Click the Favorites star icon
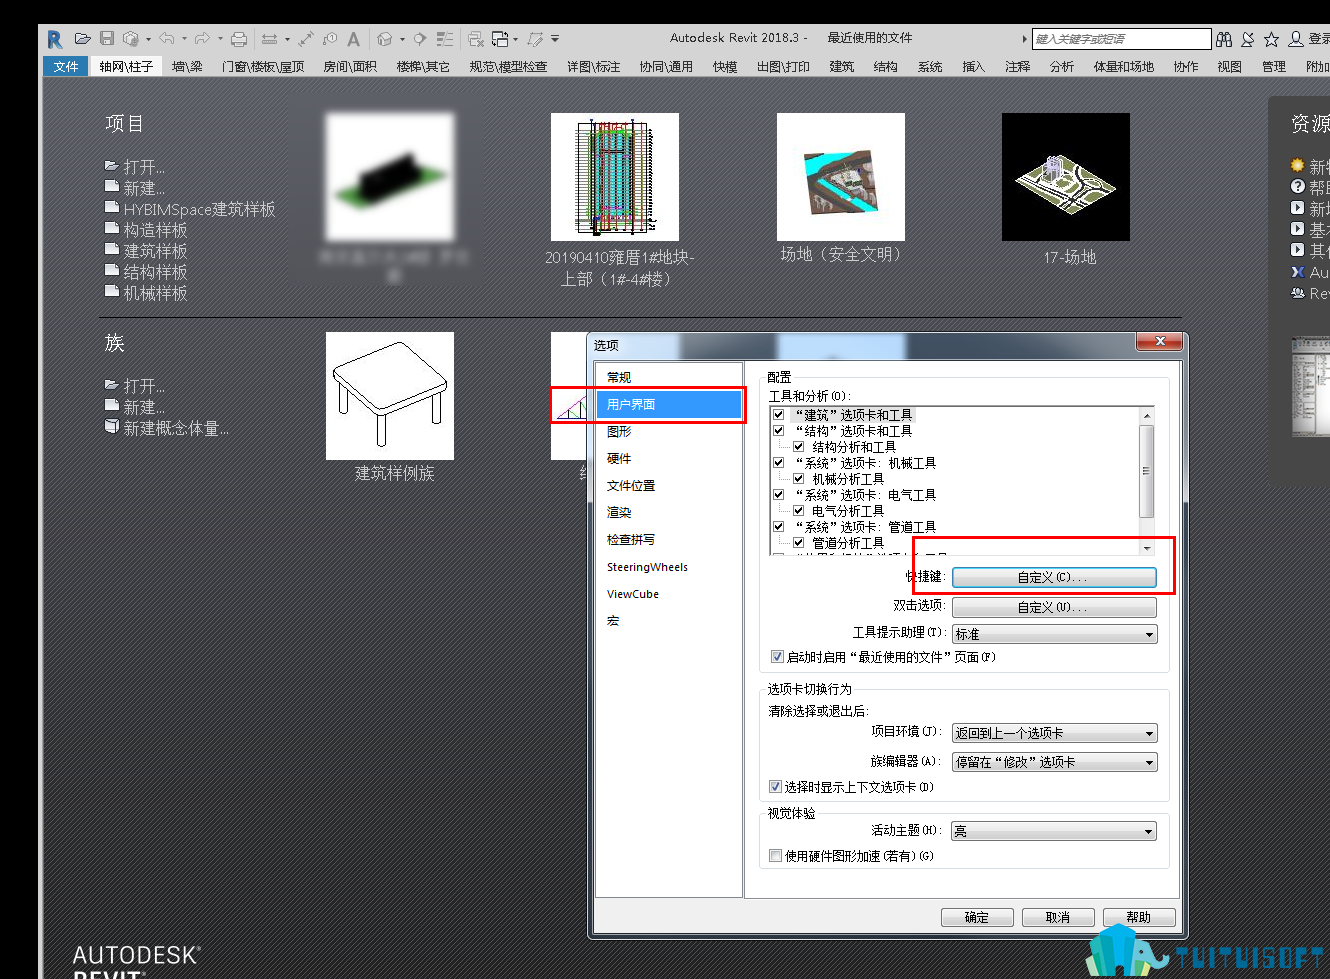 click(1272, 39)
